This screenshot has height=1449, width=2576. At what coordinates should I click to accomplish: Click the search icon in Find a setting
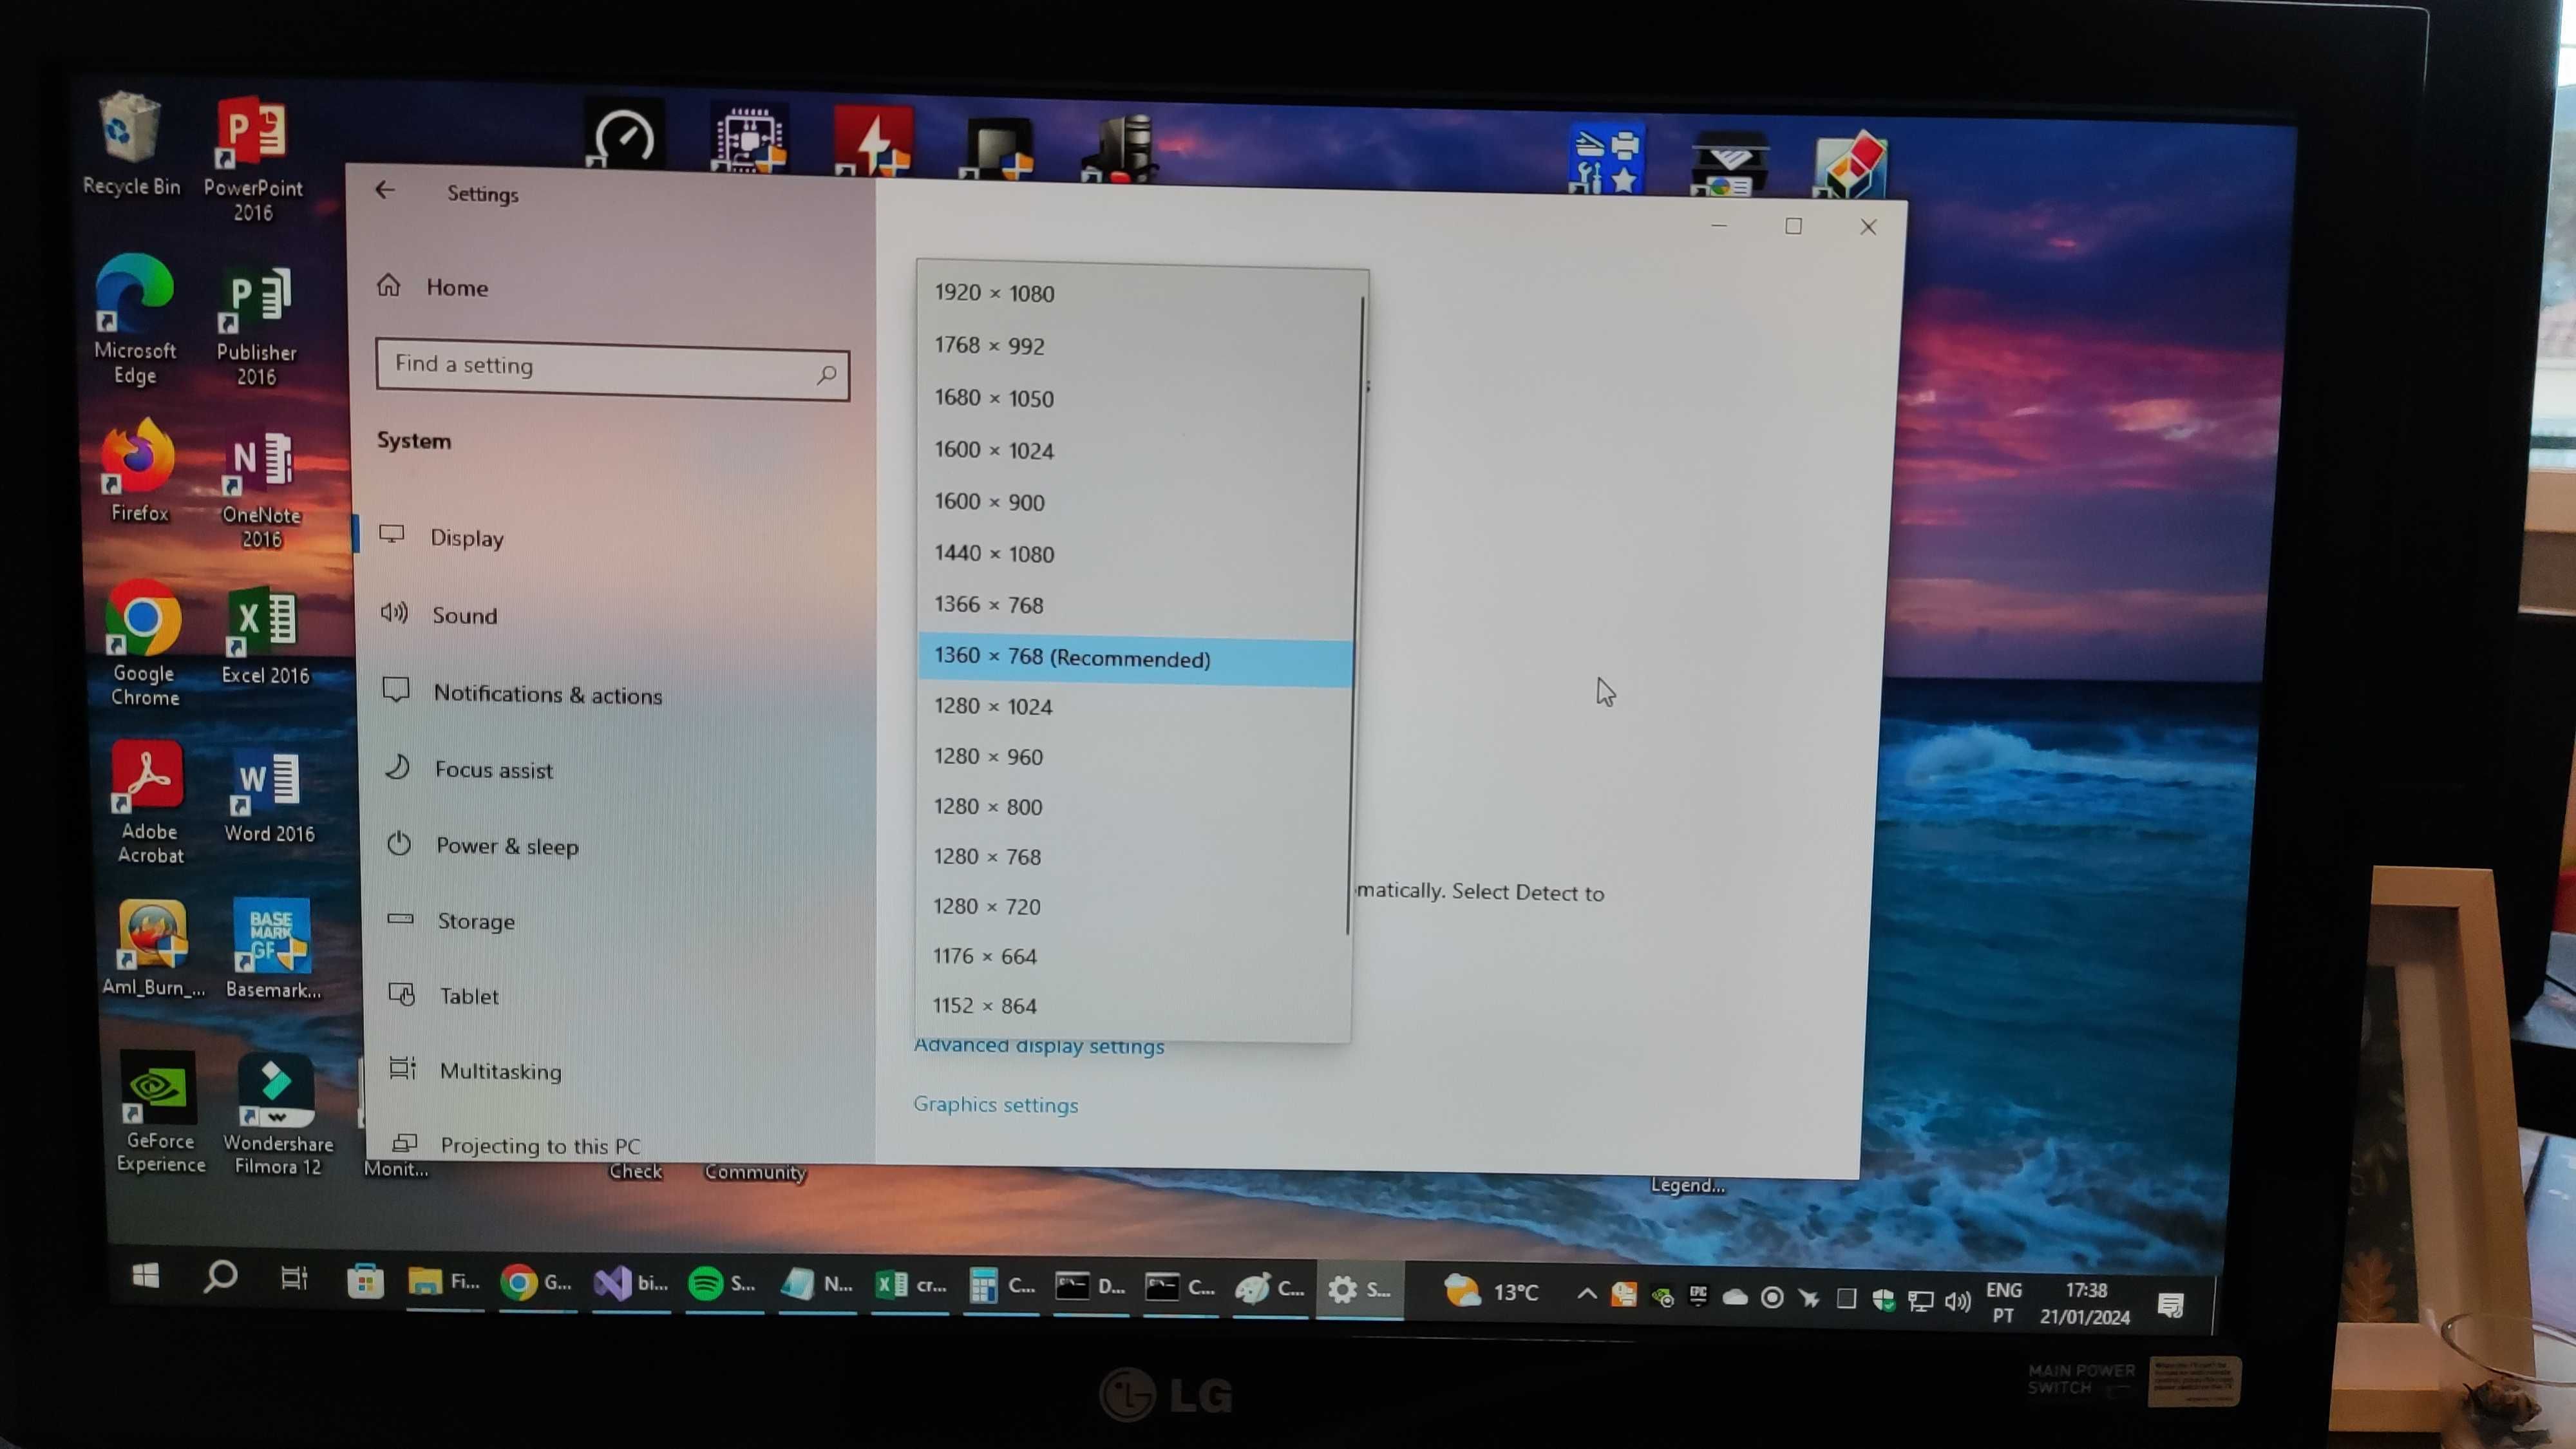point(826,375)
